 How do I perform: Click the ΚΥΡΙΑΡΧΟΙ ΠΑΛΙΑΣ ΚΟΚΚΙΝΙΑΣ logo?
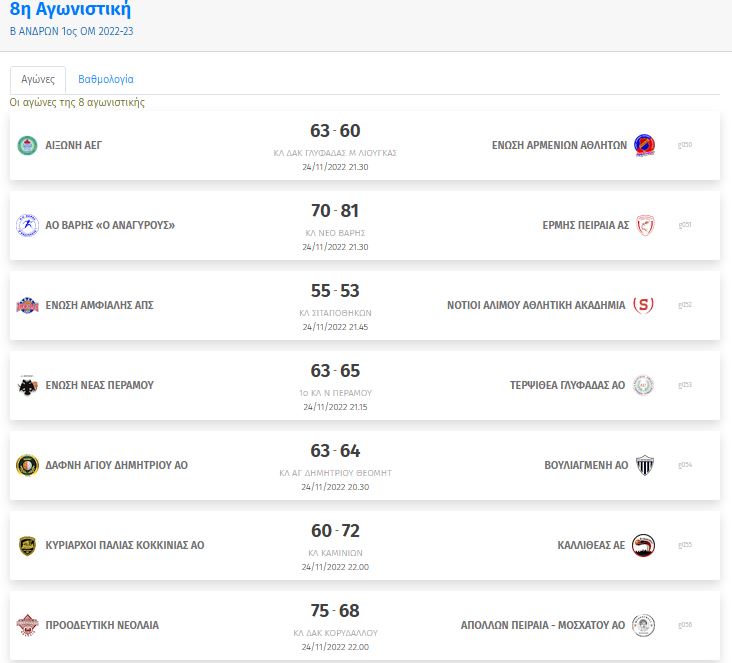click(x=27, y=545)
